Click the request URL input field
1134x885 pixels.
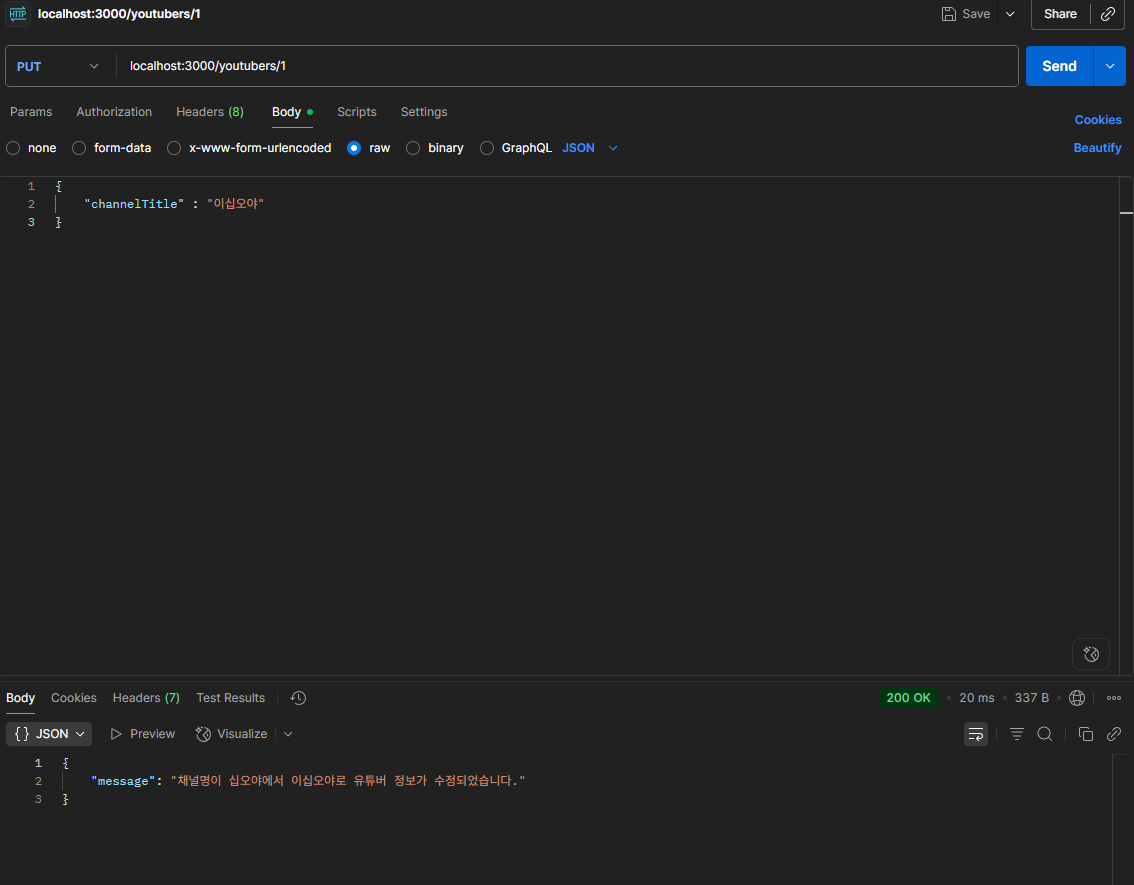(x=566, y=67)
